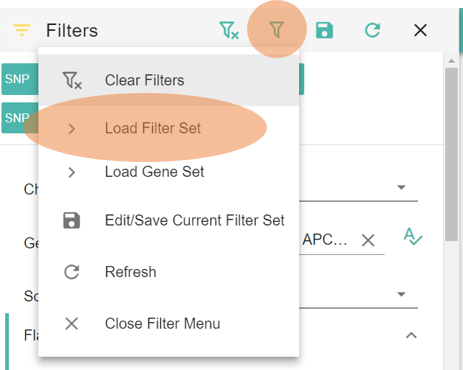Choose Close Filter Menu entry

tap(169, 324)
